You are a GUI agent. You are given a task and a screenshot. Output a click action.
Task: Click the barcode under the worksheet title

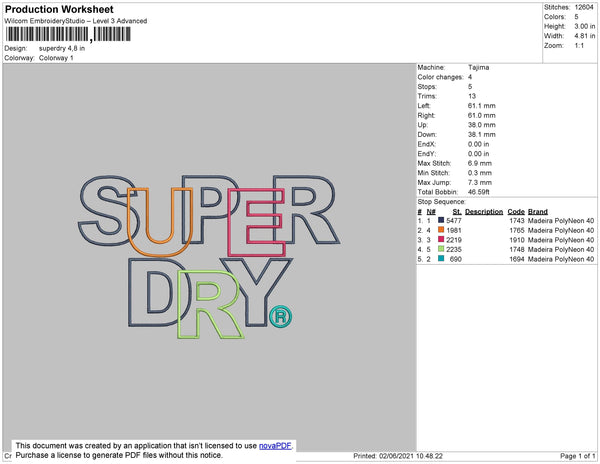coord(68,34)
